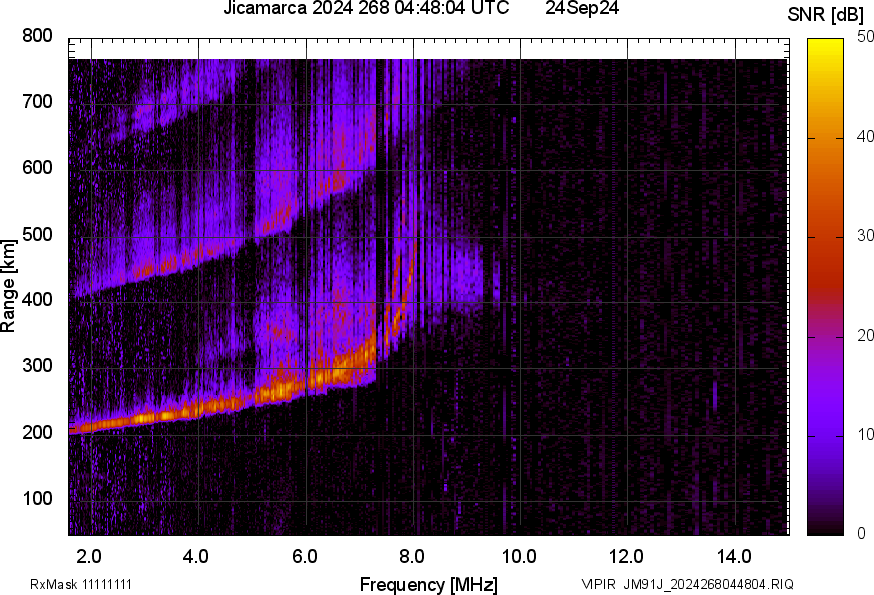Image resolution: width=874 pixels, height=595 pixels.
Task: Click the date label '24Sep24'
Action: point(582,8)
